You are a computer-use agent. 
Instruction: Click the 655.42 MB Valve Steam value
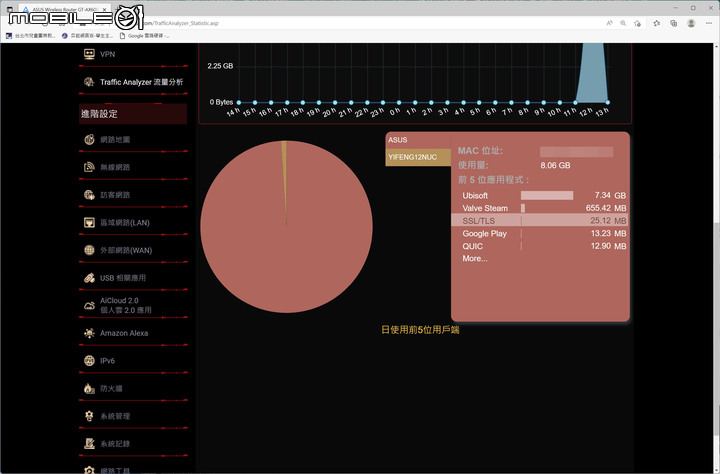tap(606, 208)
